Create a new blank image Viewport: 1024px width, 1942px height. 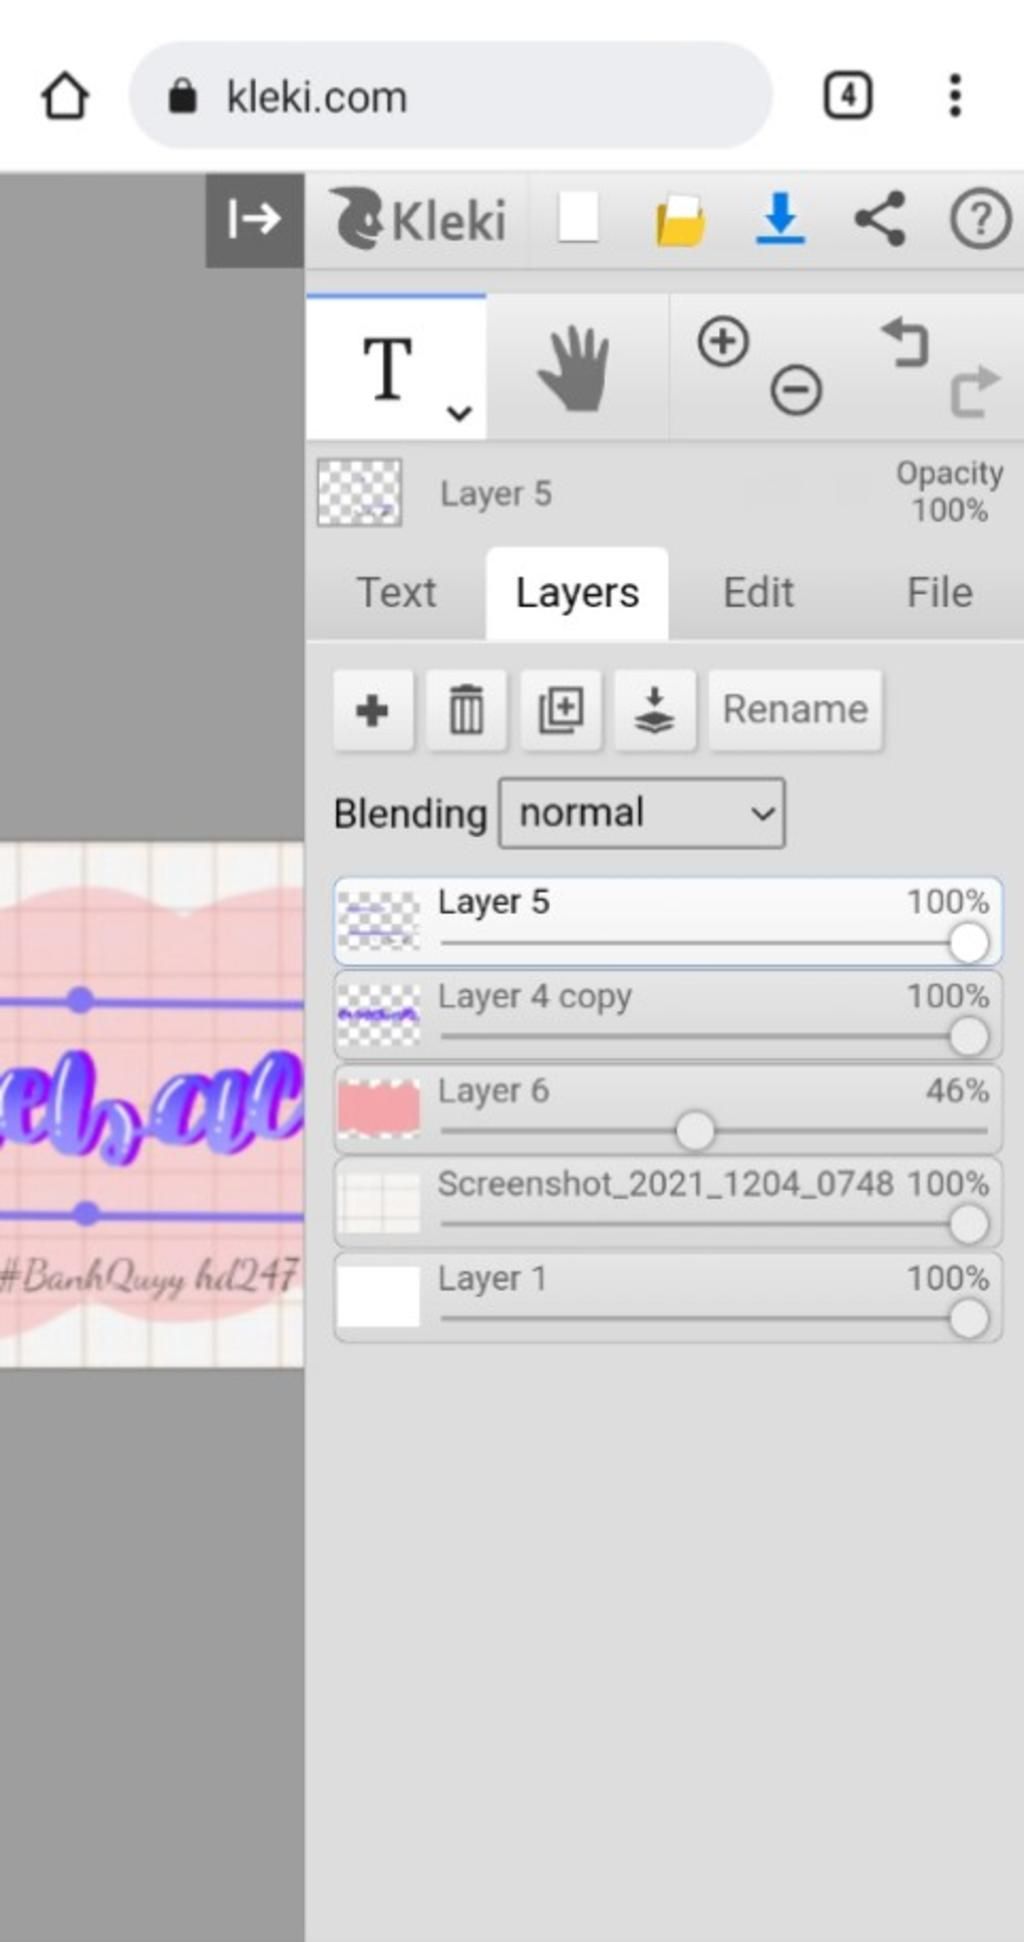pos(578,218)
